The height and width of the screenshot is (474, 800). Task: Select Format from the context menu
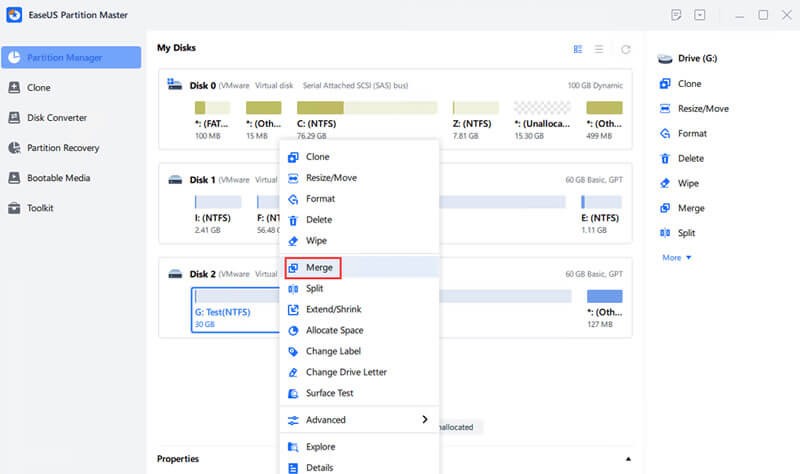coord(359,198)
